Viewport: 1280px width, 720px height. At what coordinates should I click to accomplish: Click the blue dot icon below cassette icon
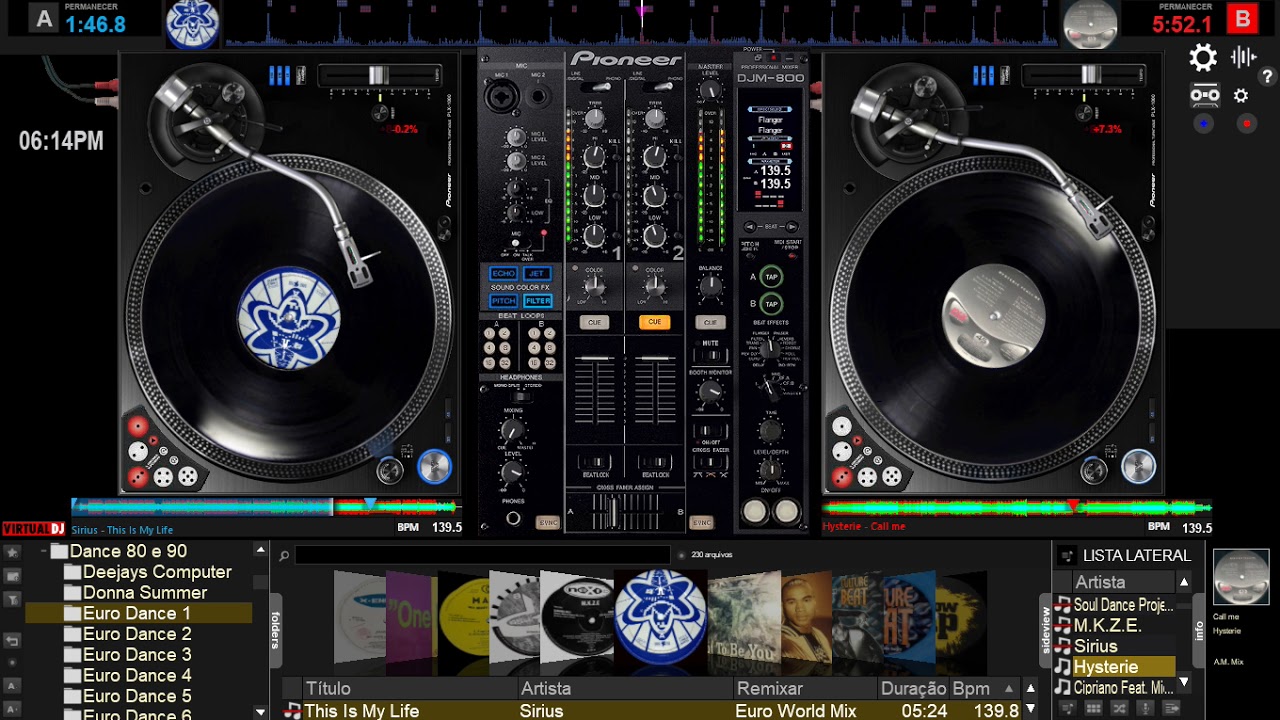click(1203, 124)
